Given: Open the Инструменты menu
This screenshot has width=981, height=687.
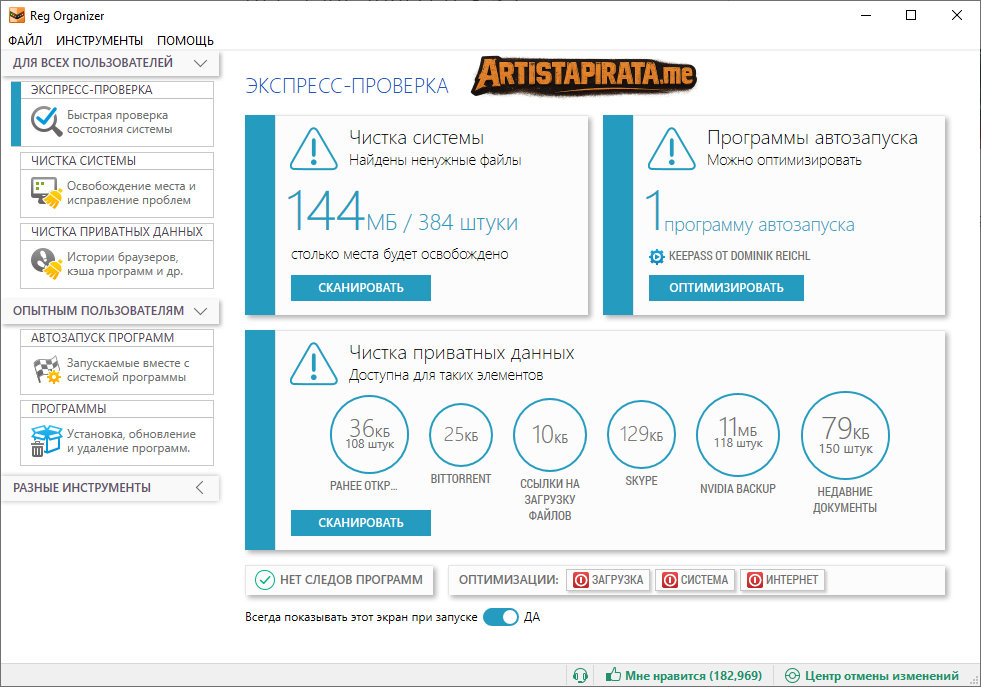Looking at the screenshot, I should (99, 41).
